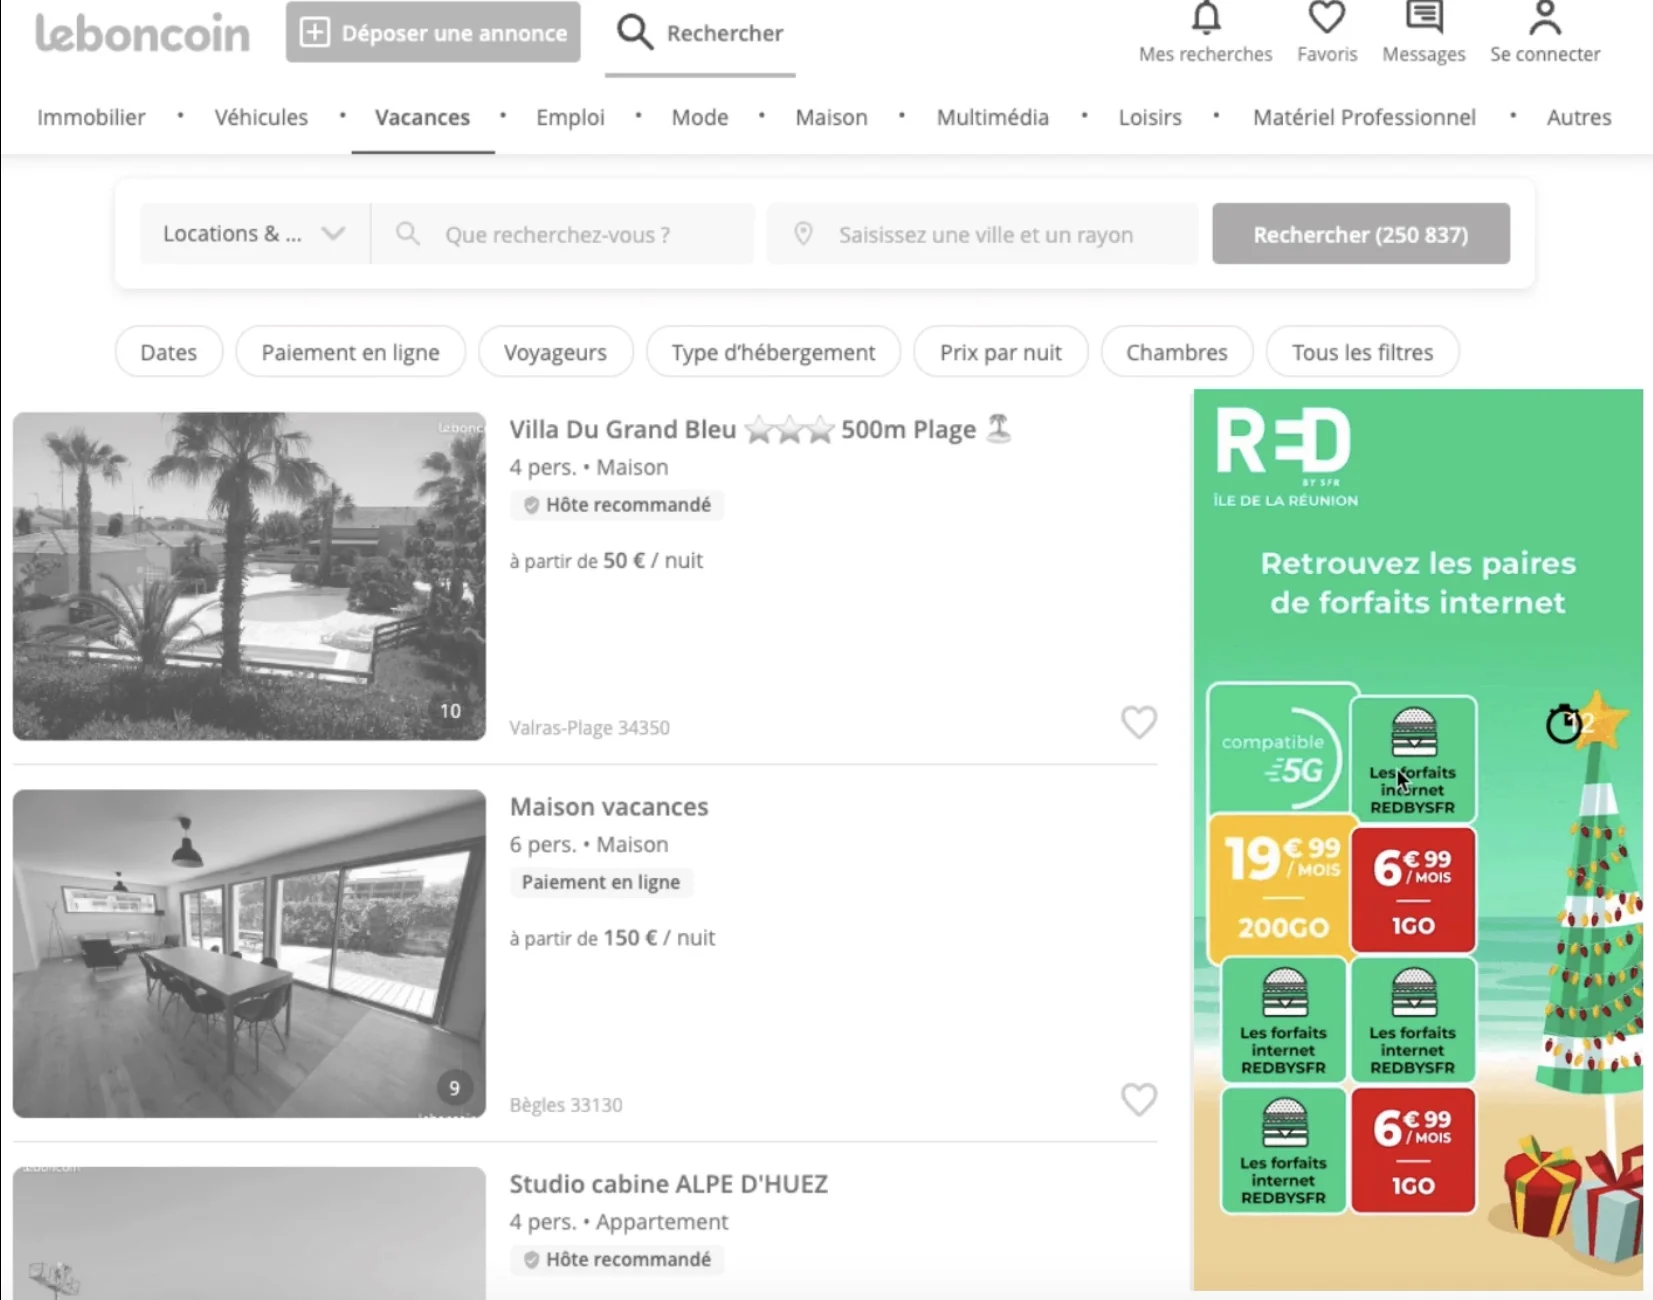Open the Autres category
Viewport: 1653px width, 1300px height.
(1579, 117)
